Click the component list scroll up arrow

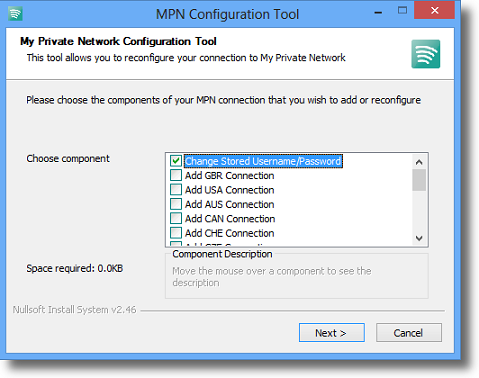point(419,162)
